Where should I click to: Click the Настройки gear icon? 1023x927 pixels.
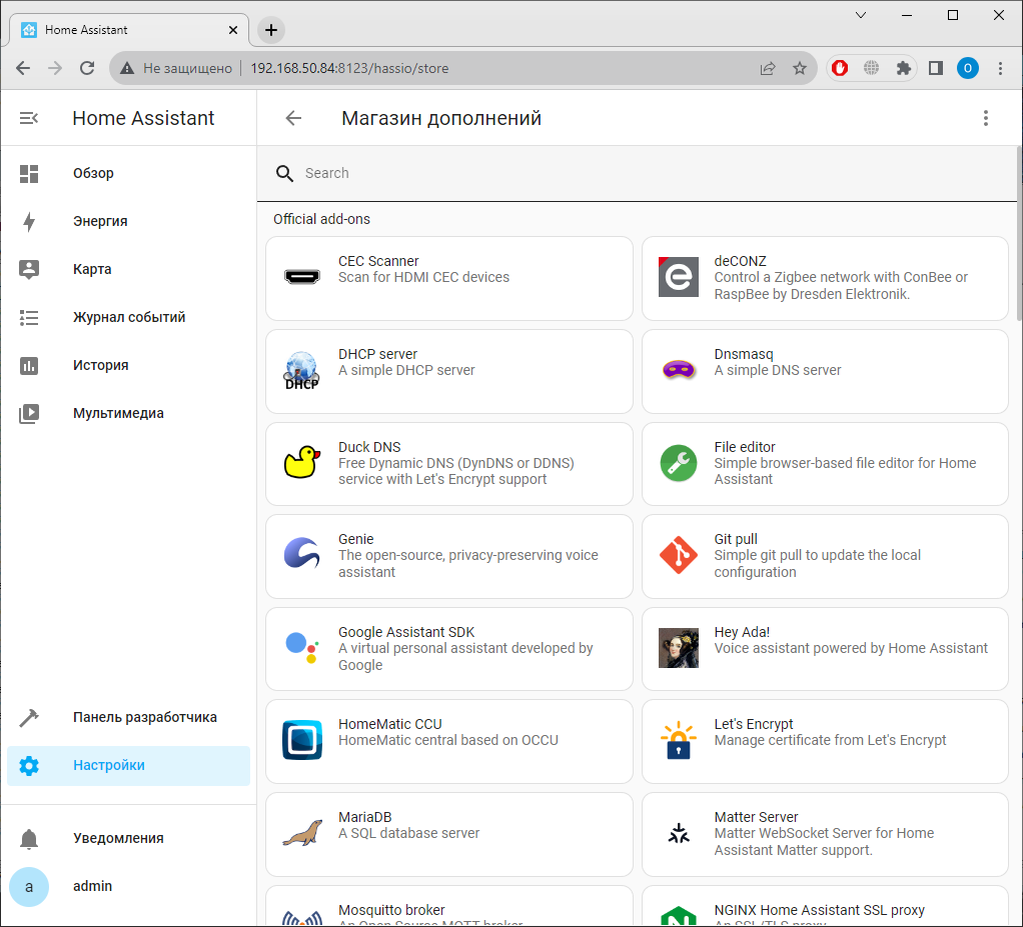[29, 766]
